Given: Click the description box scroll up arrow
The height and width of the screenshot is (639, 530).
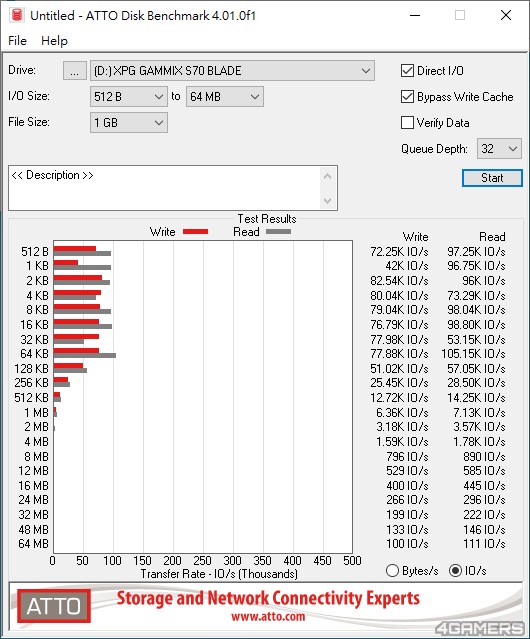Looking at the screenshot, I should (327, 177).
